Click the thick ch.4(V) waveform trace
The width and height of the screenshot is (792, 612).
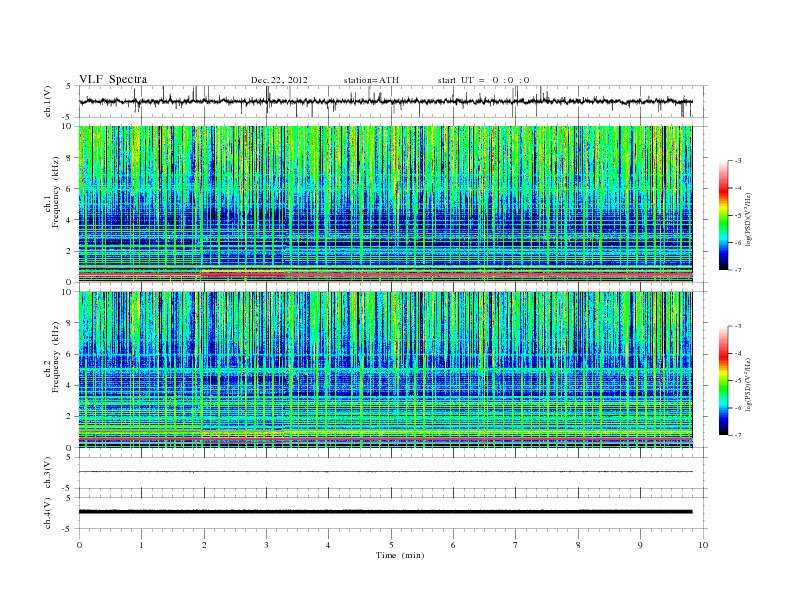tap(390, 511)
